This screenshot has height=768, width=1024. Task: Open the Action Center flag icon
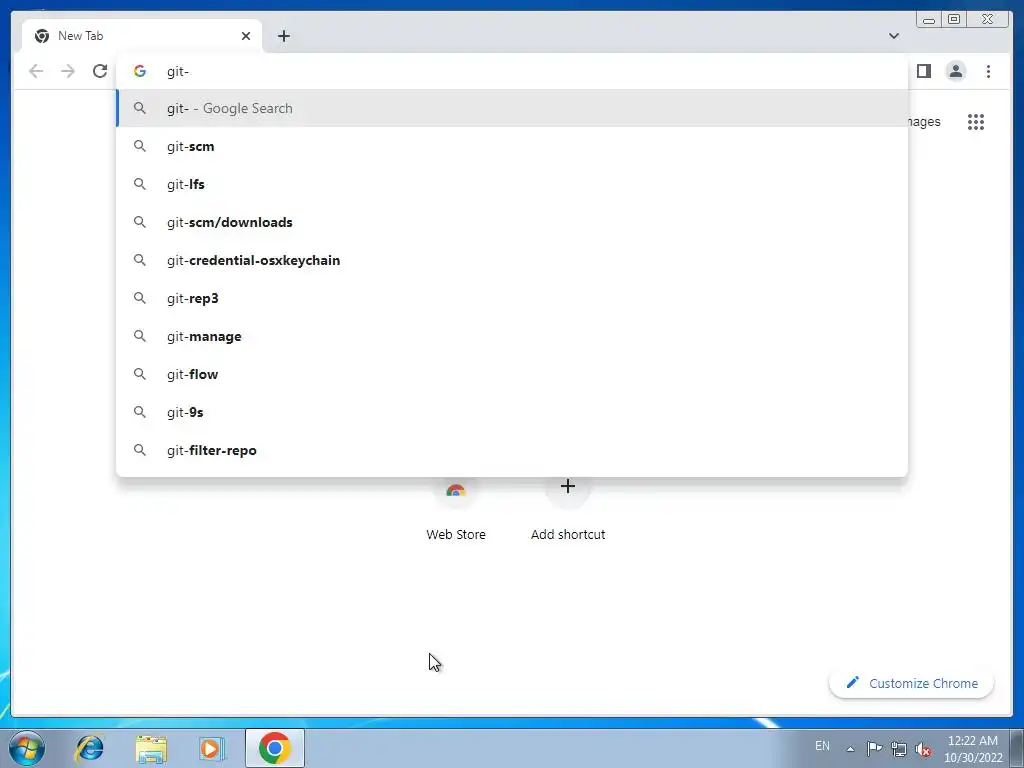[x=874, y=748]
